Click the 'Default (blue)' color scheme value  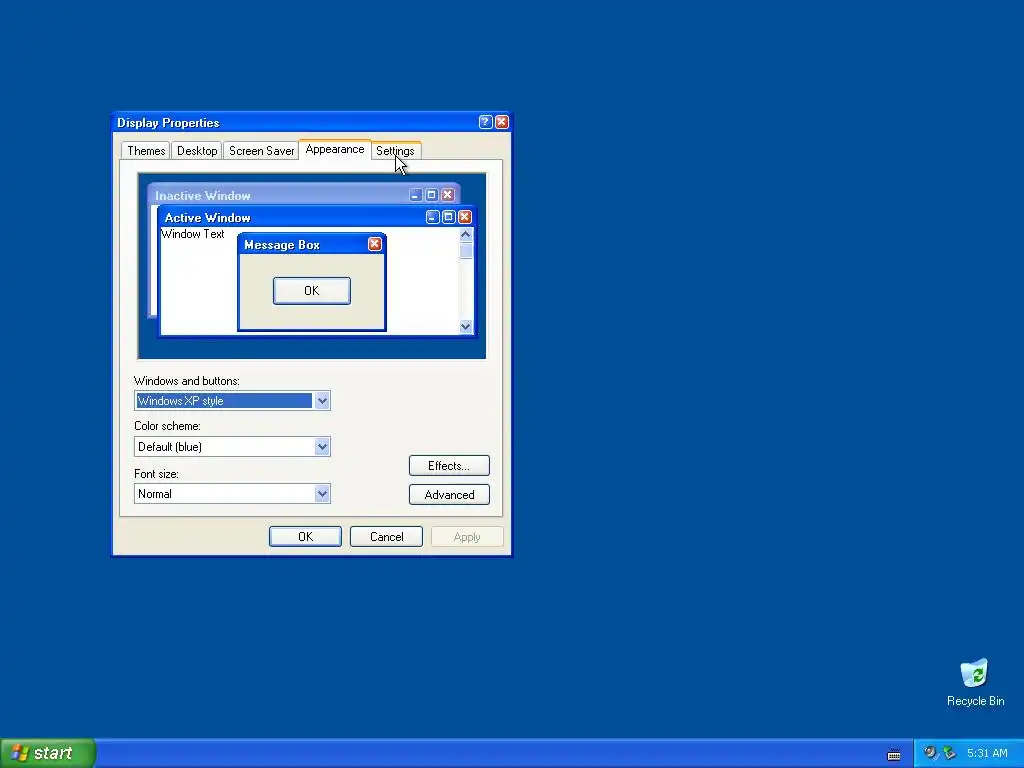pos(170,447)
